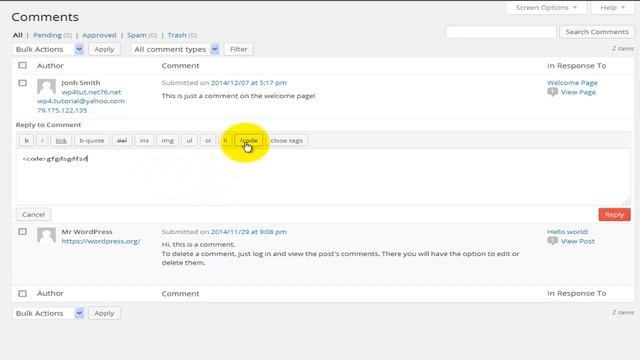Screen dimensions: 640x360
Task: Click the 'Comment' column header at top
Action: click(x=180, y=66)
